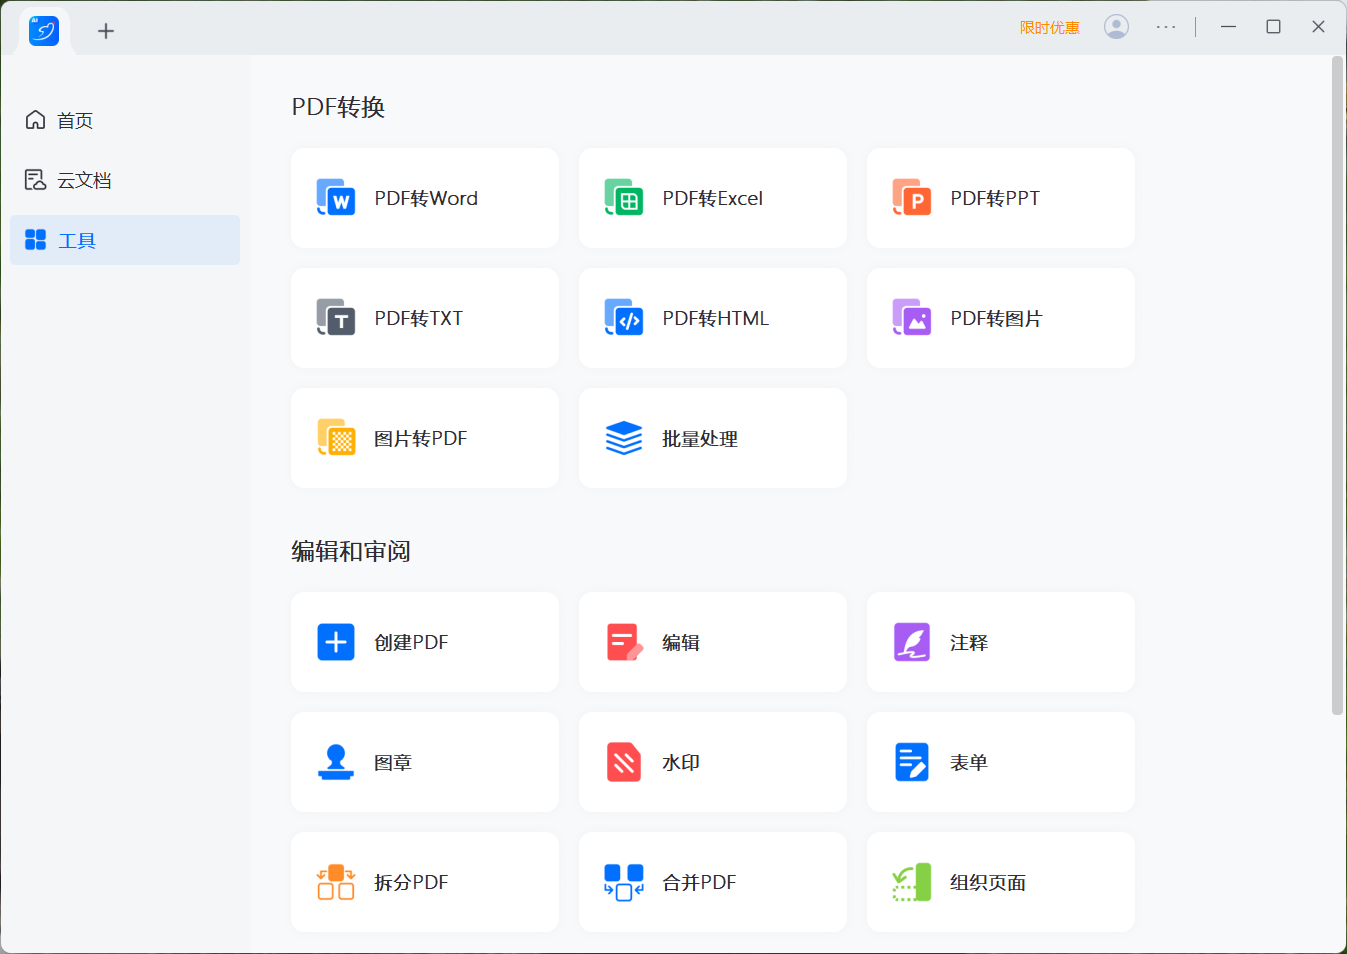Open the 水印 text label
This screenshot has width=1347, height=954.
pyautogui.click(x=681, y=762)
